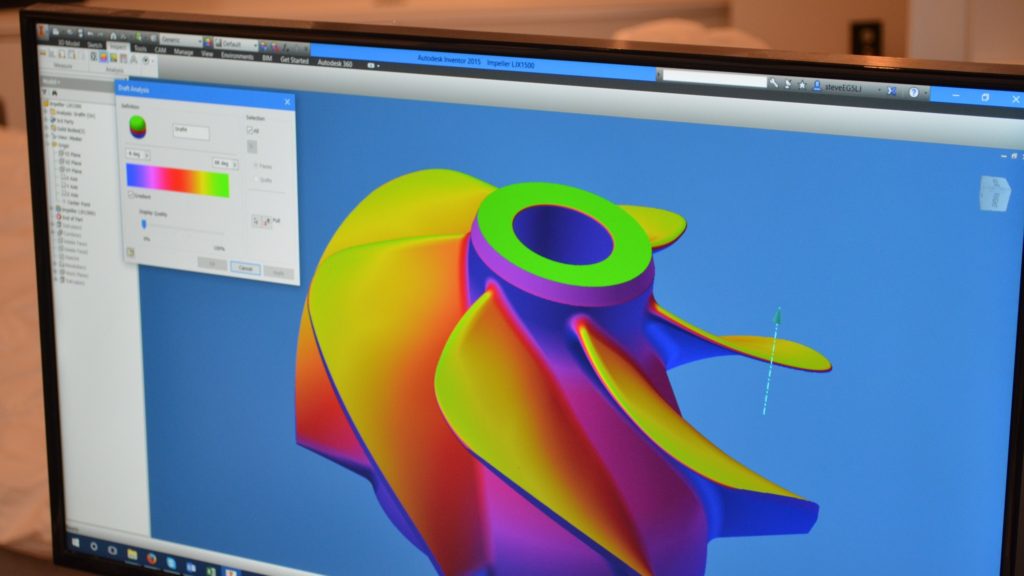
Task: Expand the Solid Bodies node in browser
Action: [x=46, y=129]
